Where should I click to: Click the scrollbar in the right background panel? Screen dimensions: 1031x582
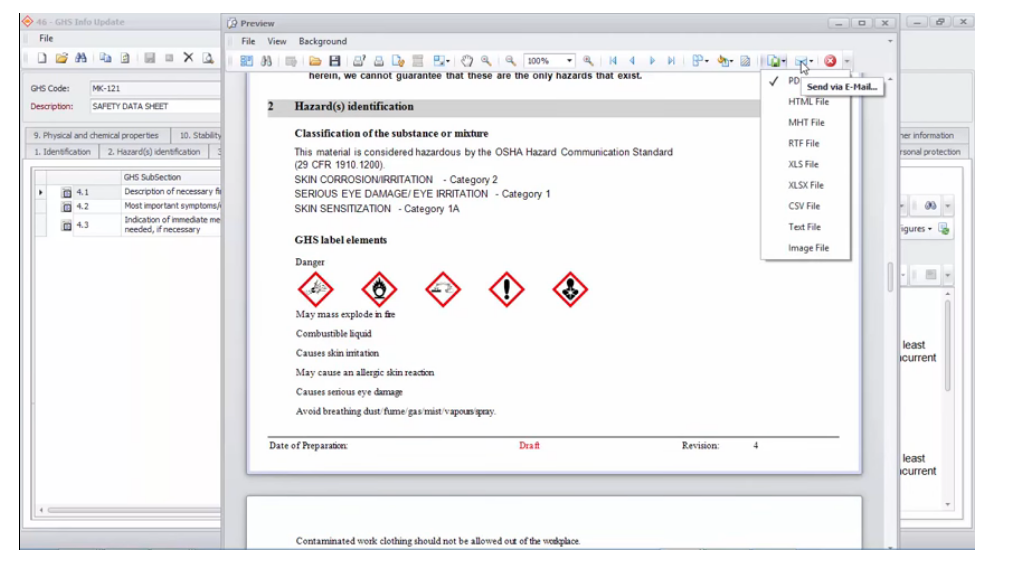[947, 347]
